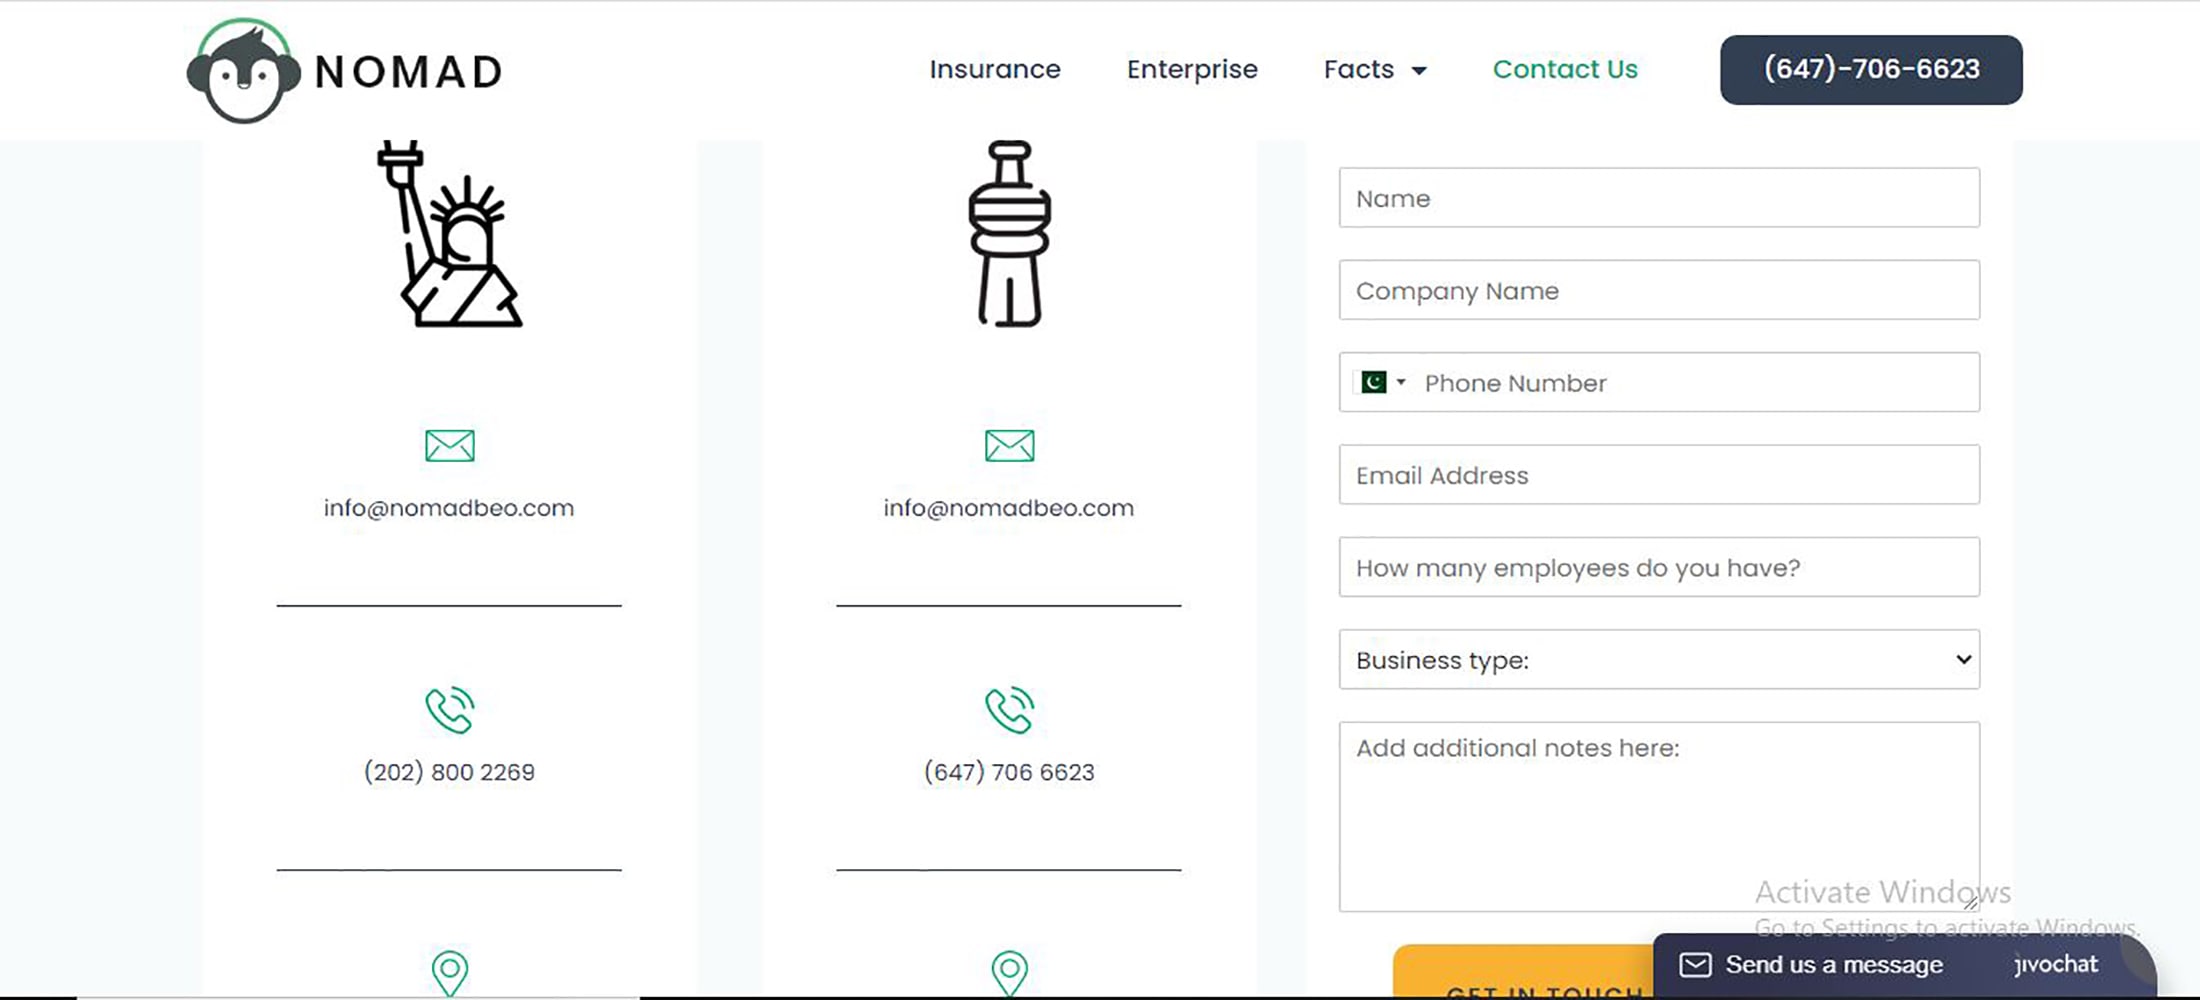Click the location pin under the US phone number
The width and height of the screenshot is (2200, 1000).
[x=449, y=971]
